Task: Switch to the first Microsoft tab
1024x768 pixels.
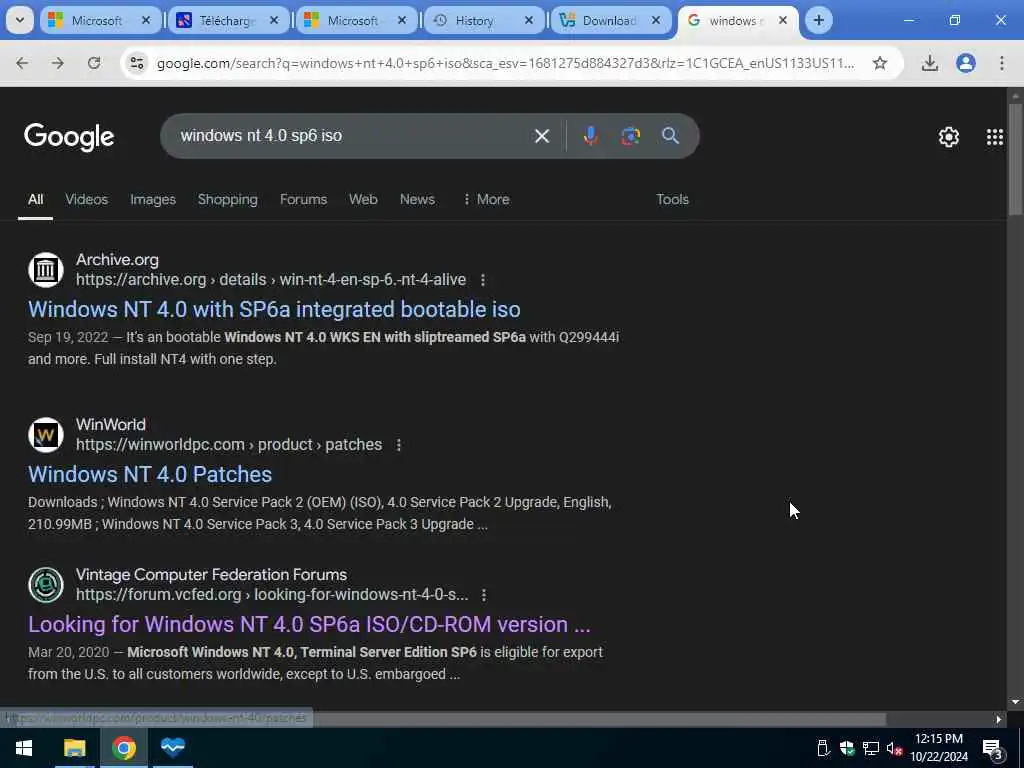Action: click(x=99, y=21)
